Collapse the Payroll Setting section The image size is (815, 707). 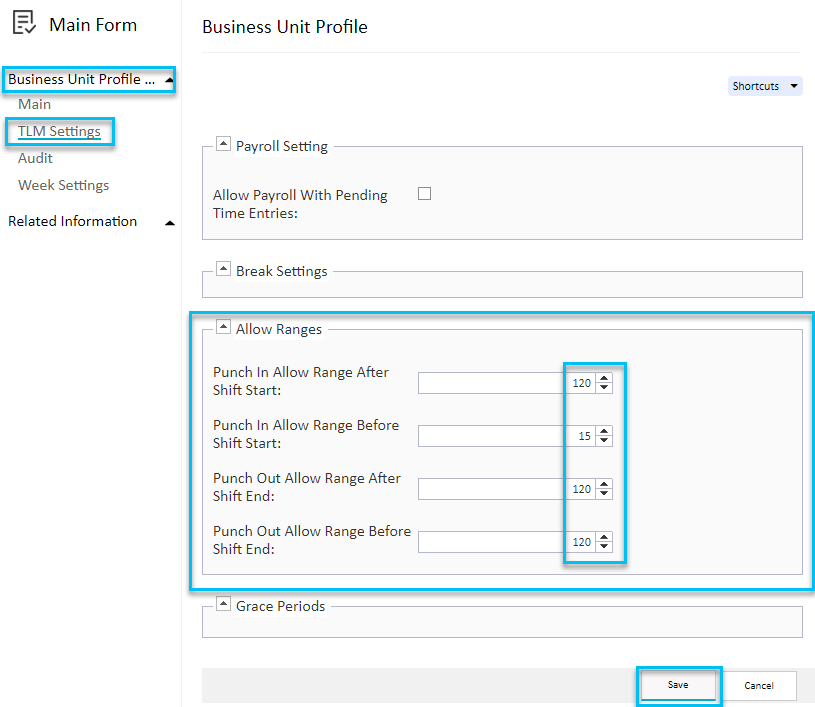click(x=224, y=143)
